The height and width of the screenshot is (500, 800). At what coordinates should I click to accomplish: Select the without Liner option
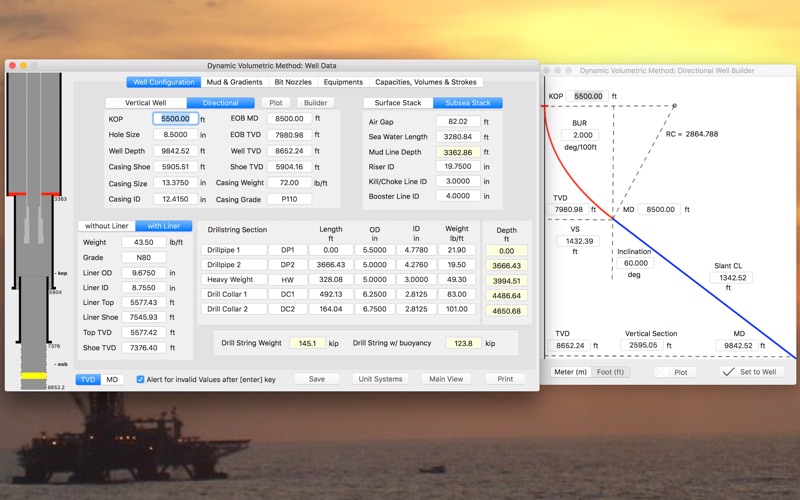[107, 226]
